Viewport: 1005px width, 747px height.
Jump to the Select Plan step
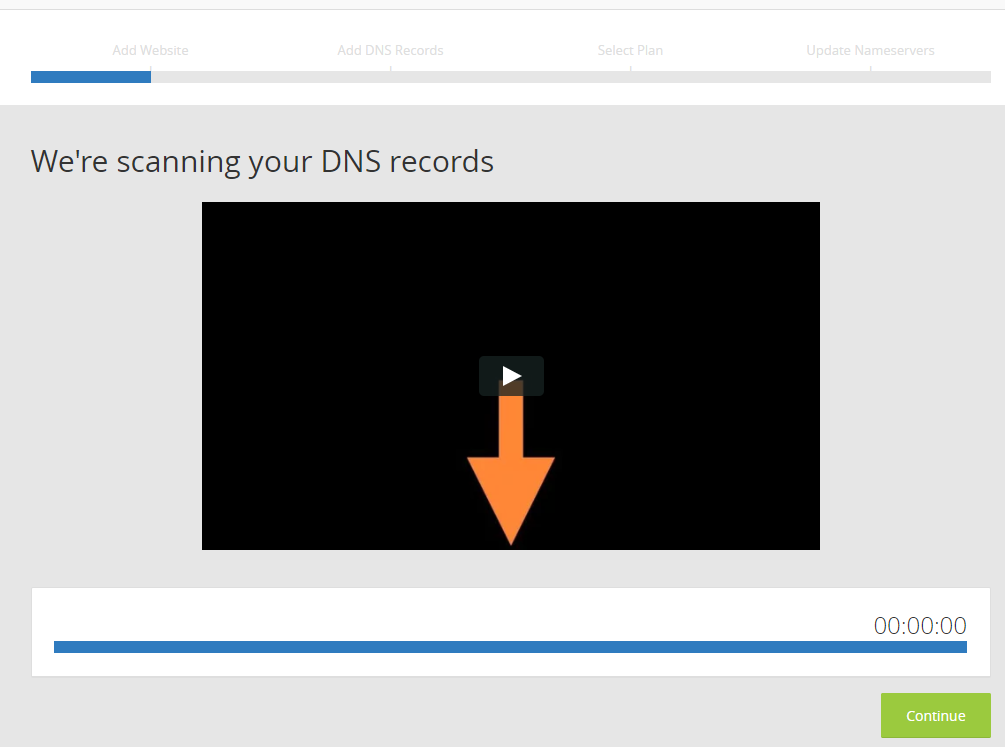[630, 50]
